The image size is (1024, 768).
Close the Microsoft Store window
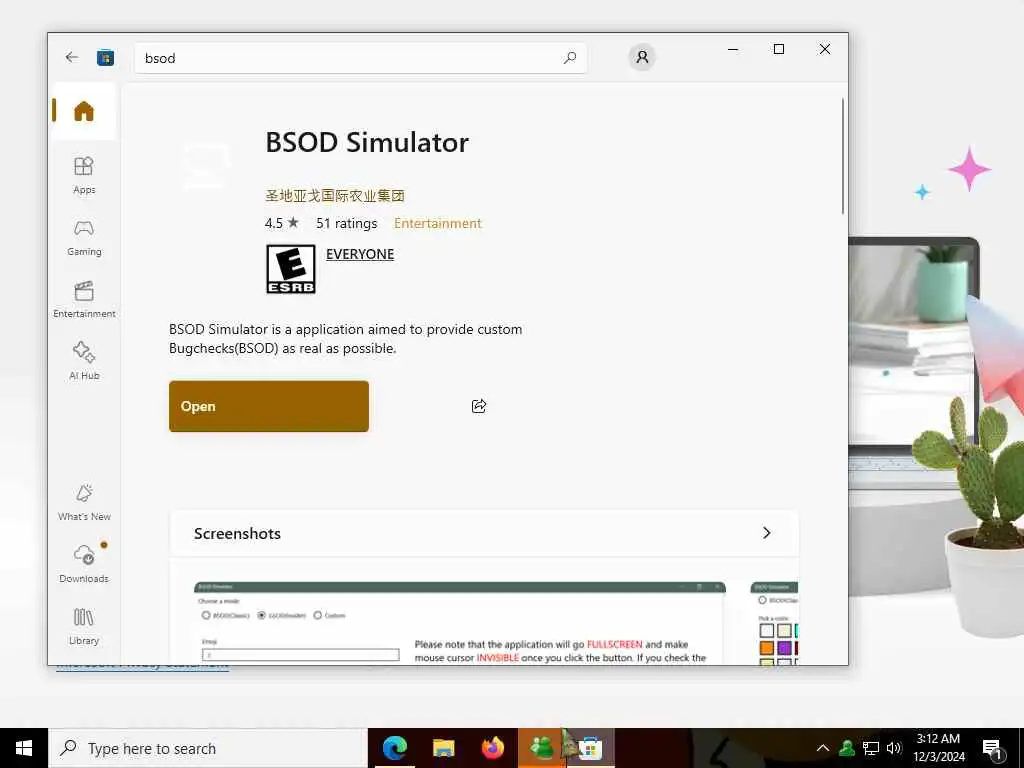(x=825, y=49)
